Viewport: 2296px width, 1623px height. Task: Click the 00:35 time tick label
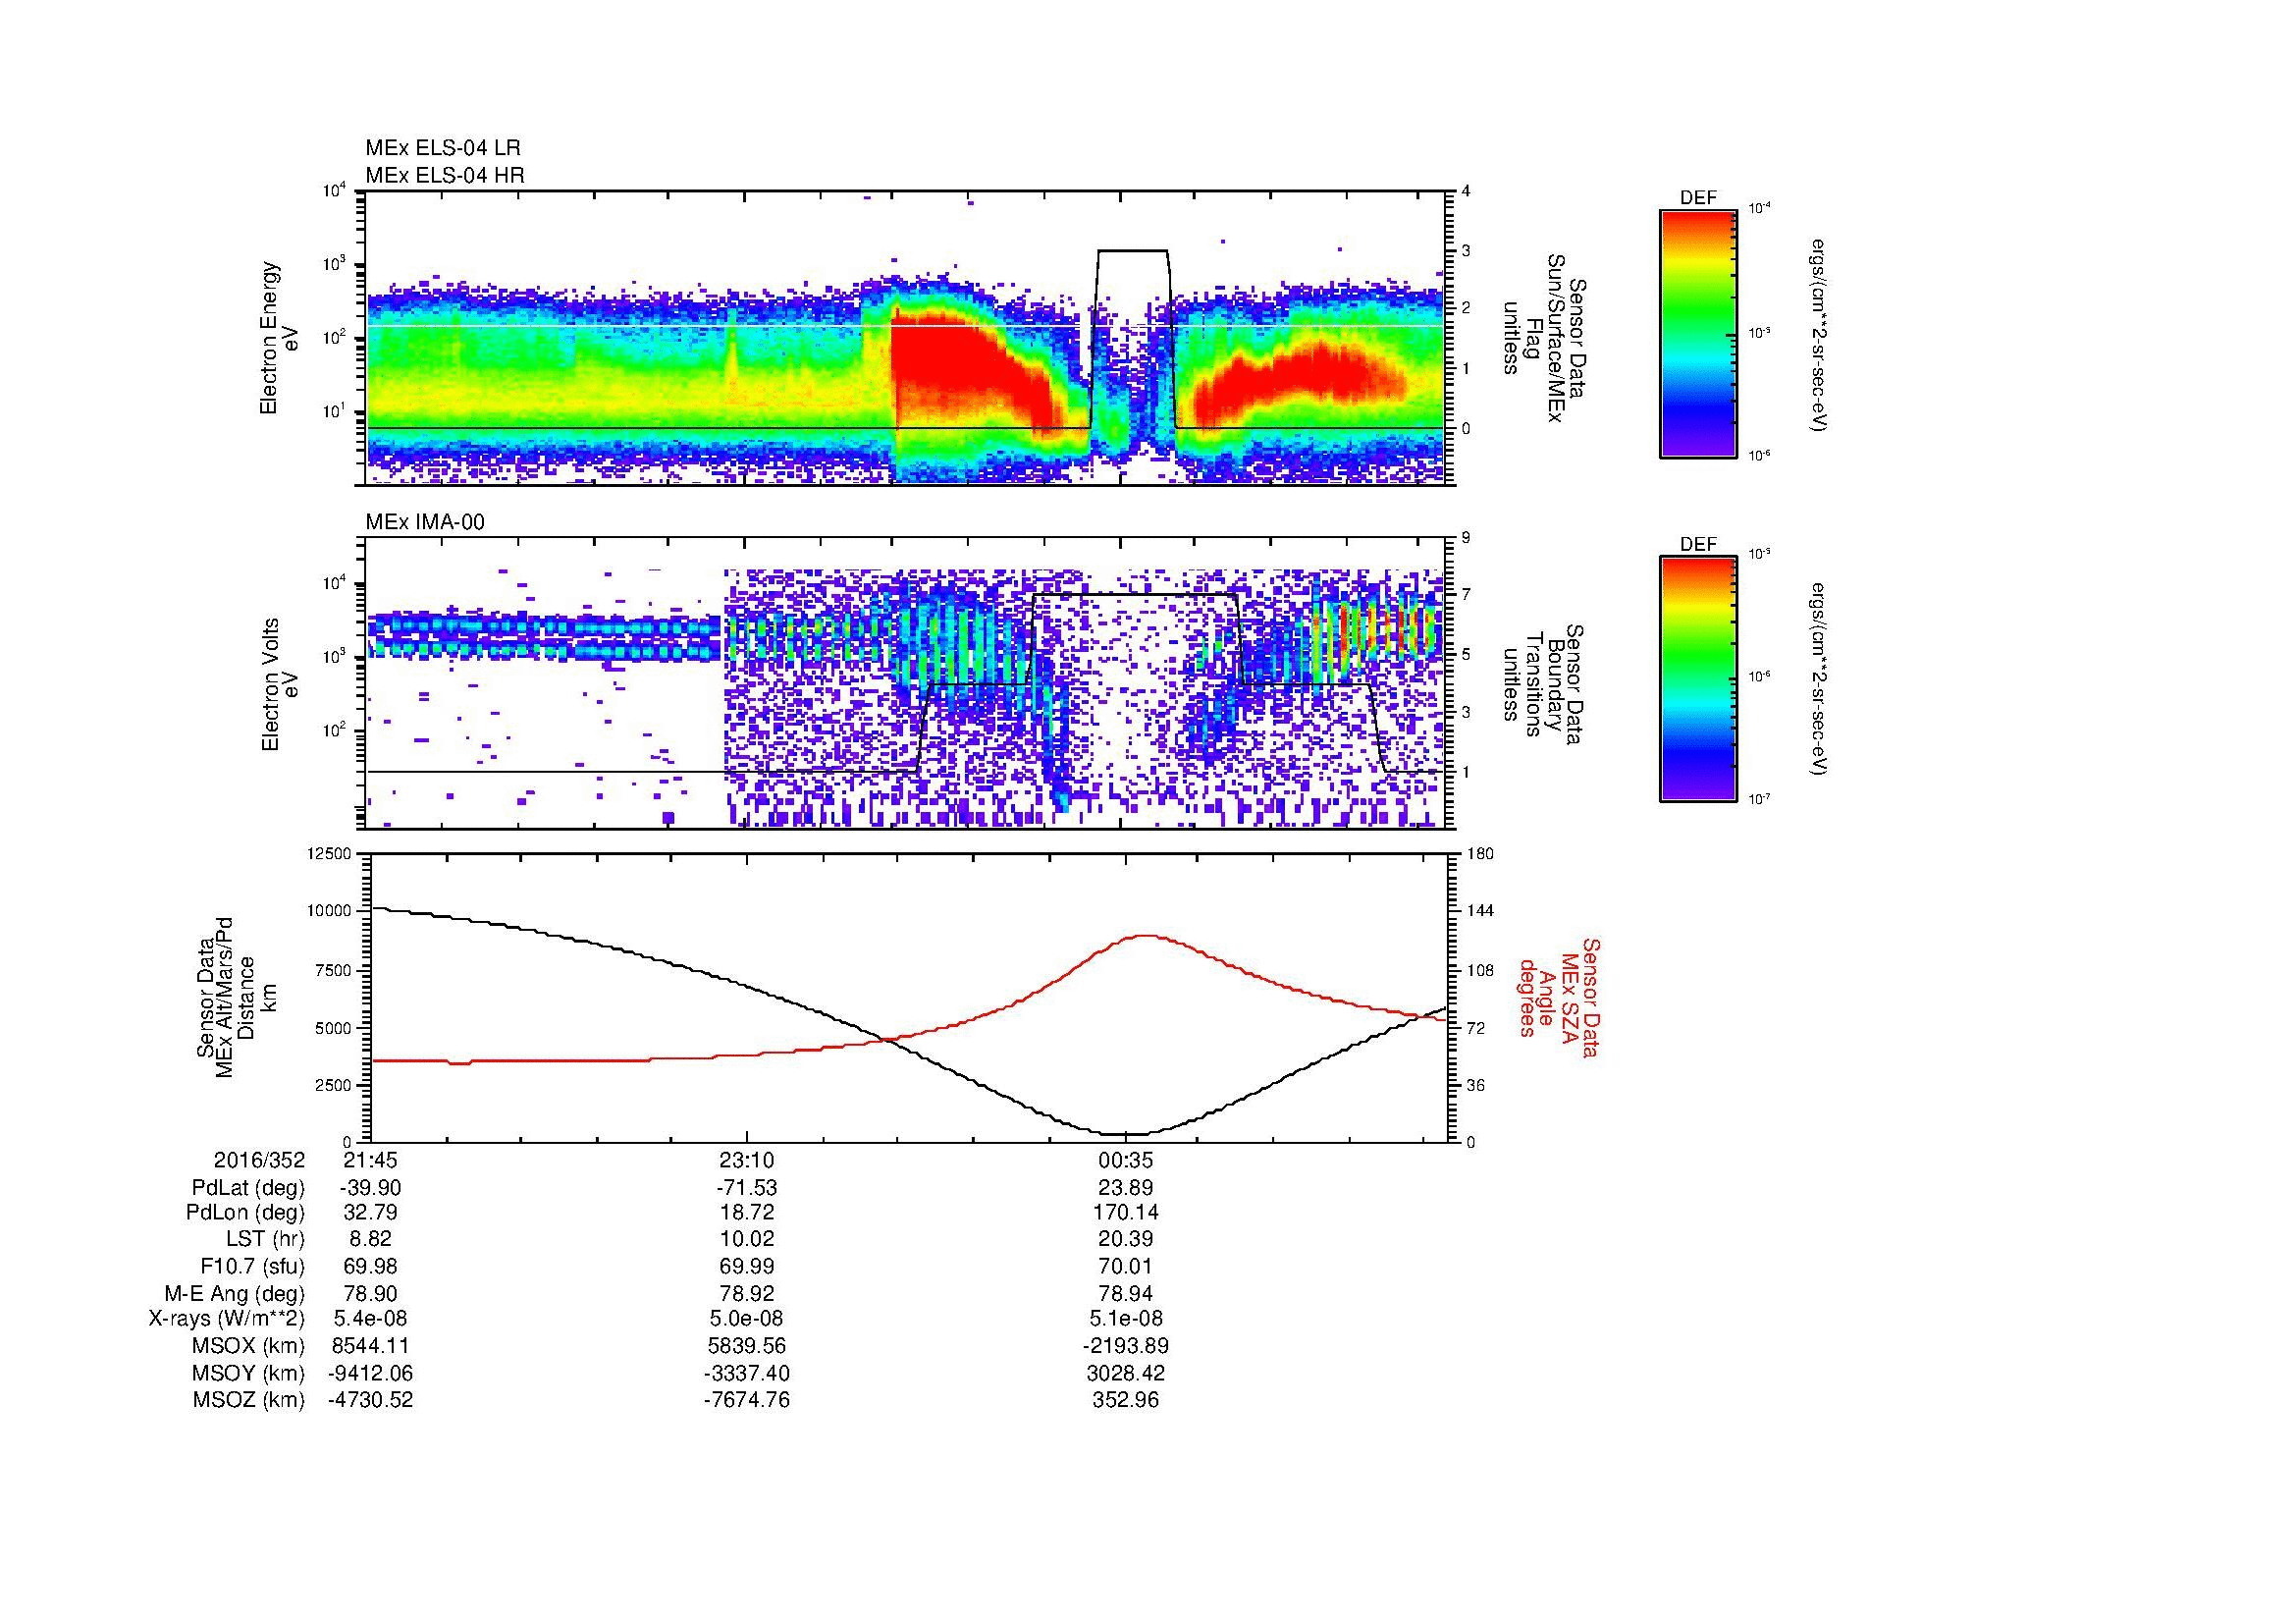(1126, 1160)
